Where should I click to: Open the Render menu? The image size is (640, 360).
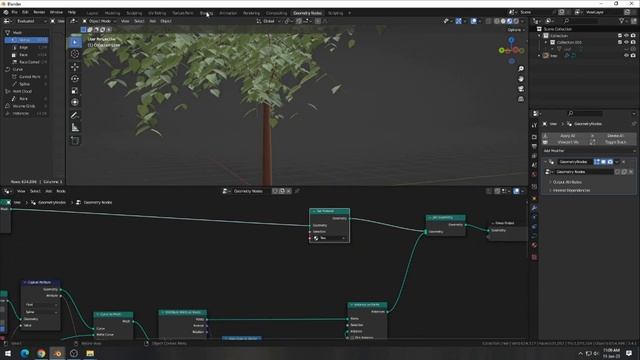(39, 13)
